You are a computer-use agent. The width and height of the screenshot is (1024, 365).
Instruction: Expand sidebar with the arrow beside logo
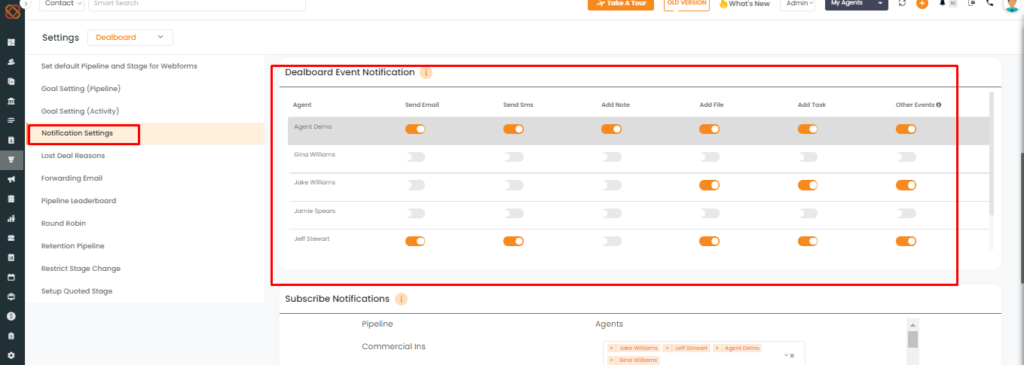25,3
